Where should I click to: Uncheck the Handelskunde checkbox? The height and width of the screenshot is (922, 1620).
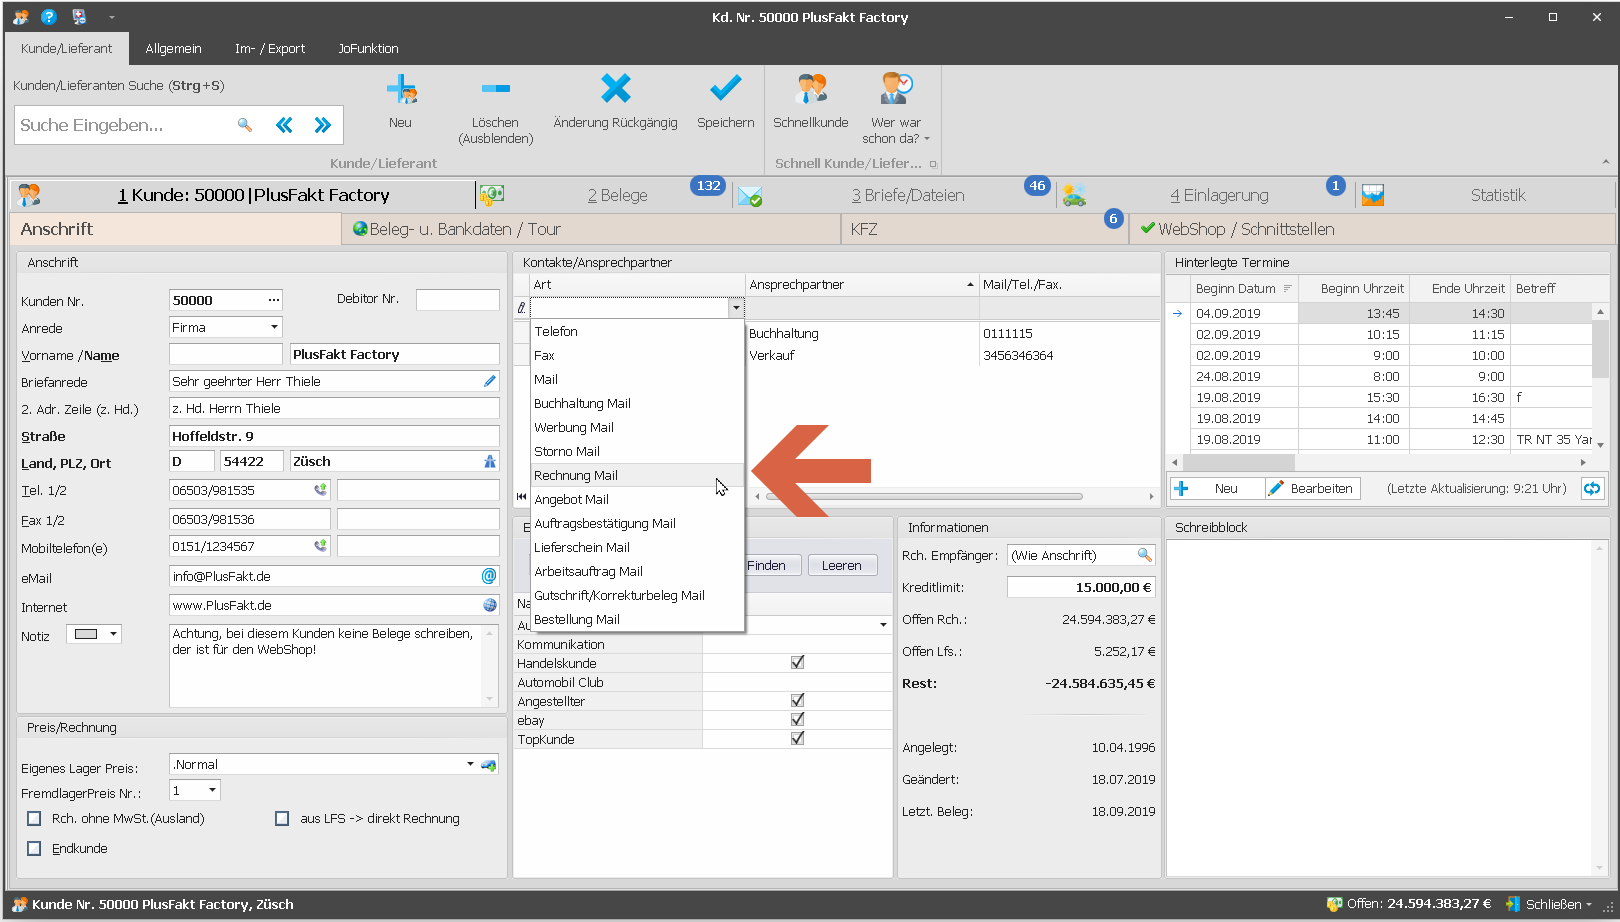[x=797, y=662]
